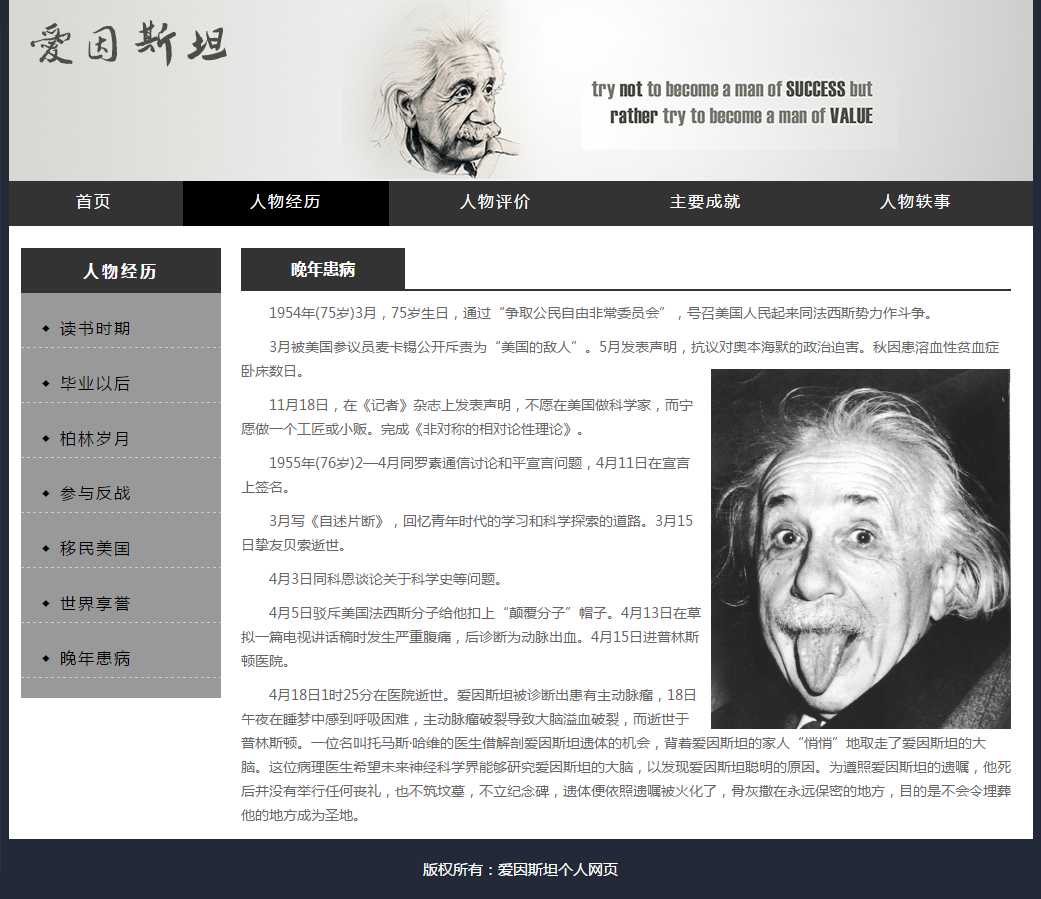Click 晚年患病 sidebar link
The image size is (1041, 899).
pos(95,659)
